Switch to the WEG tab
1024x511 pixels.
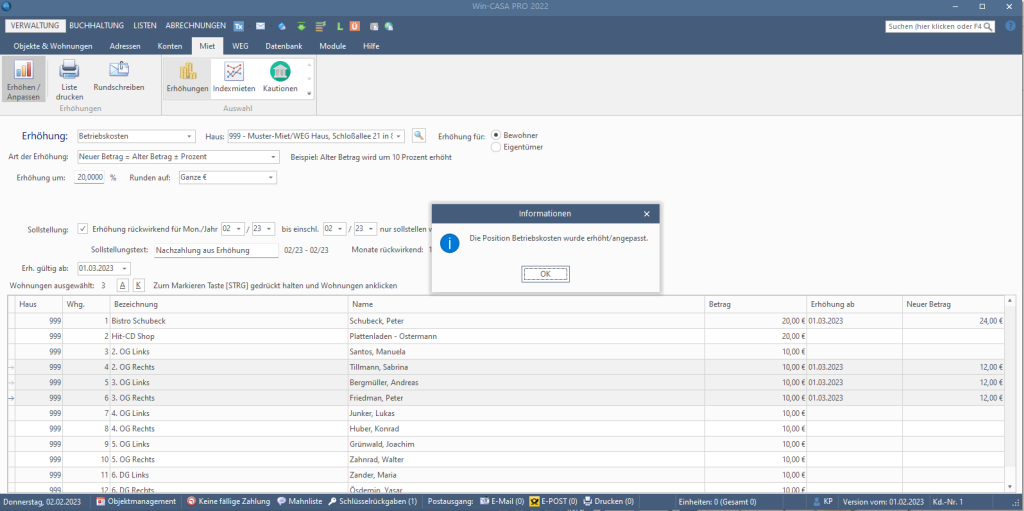[240, 46]
